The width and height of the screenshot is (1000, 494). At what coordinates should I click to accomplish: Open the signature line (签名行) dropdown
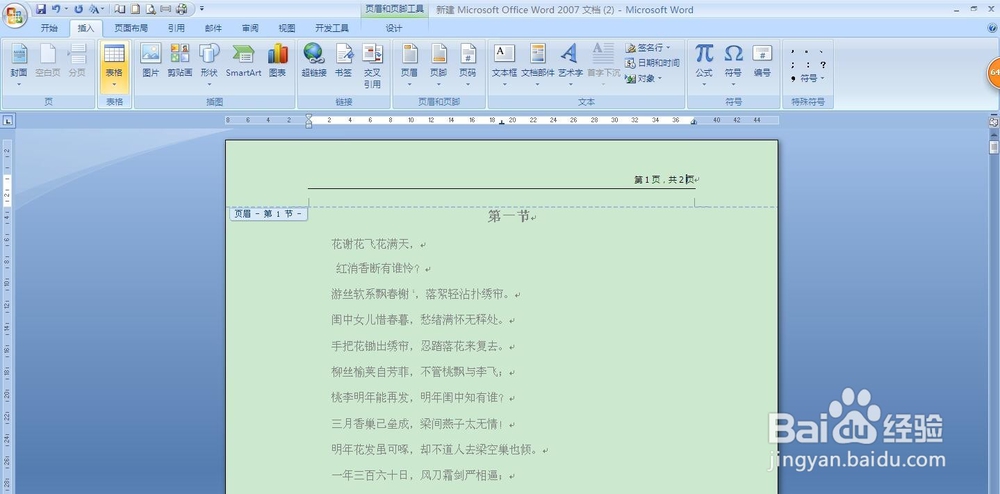point(648,48)
